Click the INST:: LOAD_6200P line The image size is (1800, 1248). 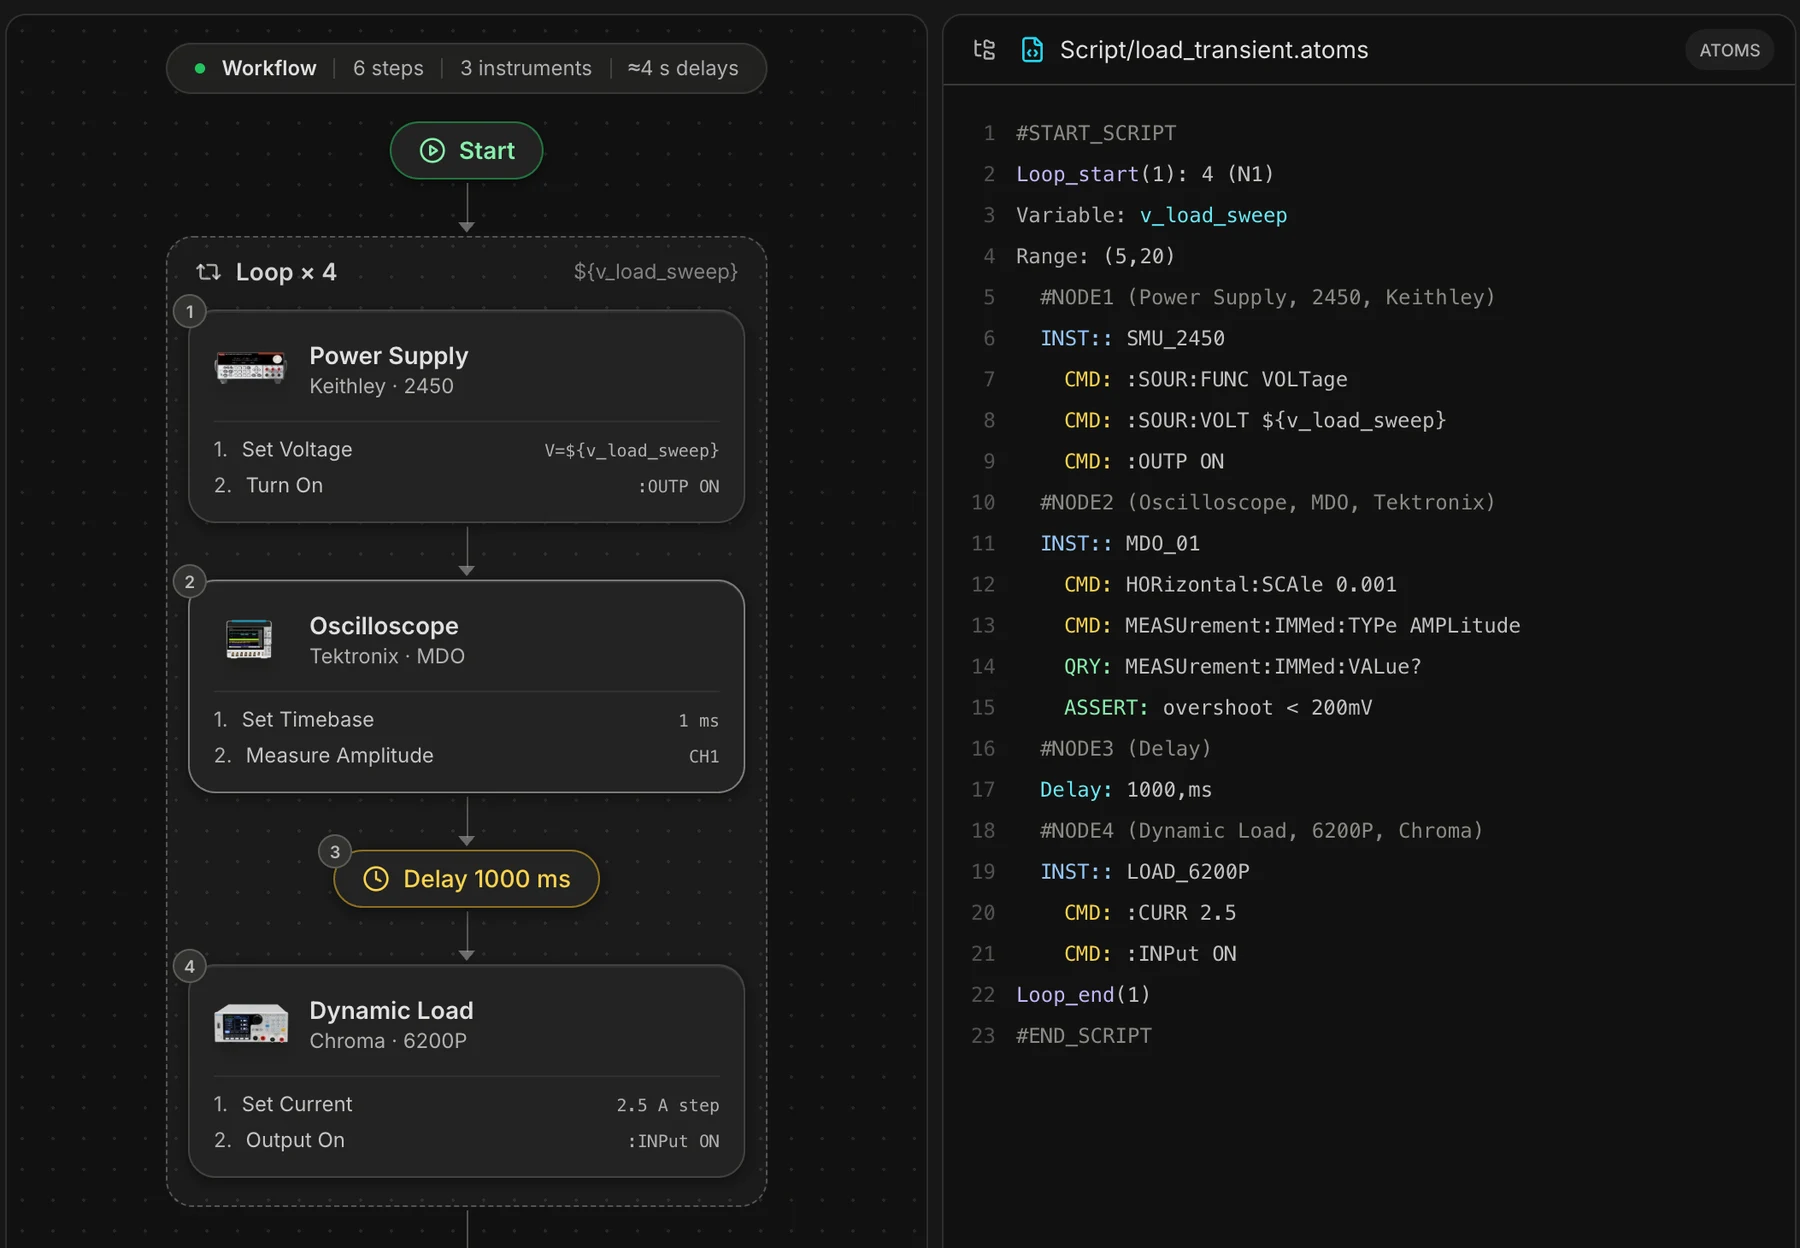coord(1145,871)
